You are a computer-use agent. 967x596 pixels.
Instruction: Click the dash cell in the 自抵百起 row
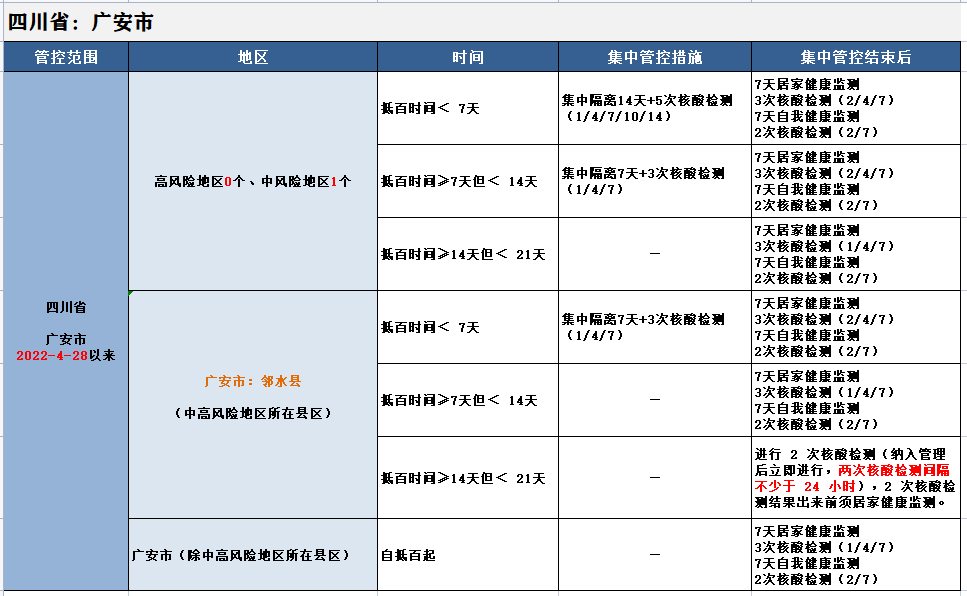pyautogui.click(x=655, y=555)
